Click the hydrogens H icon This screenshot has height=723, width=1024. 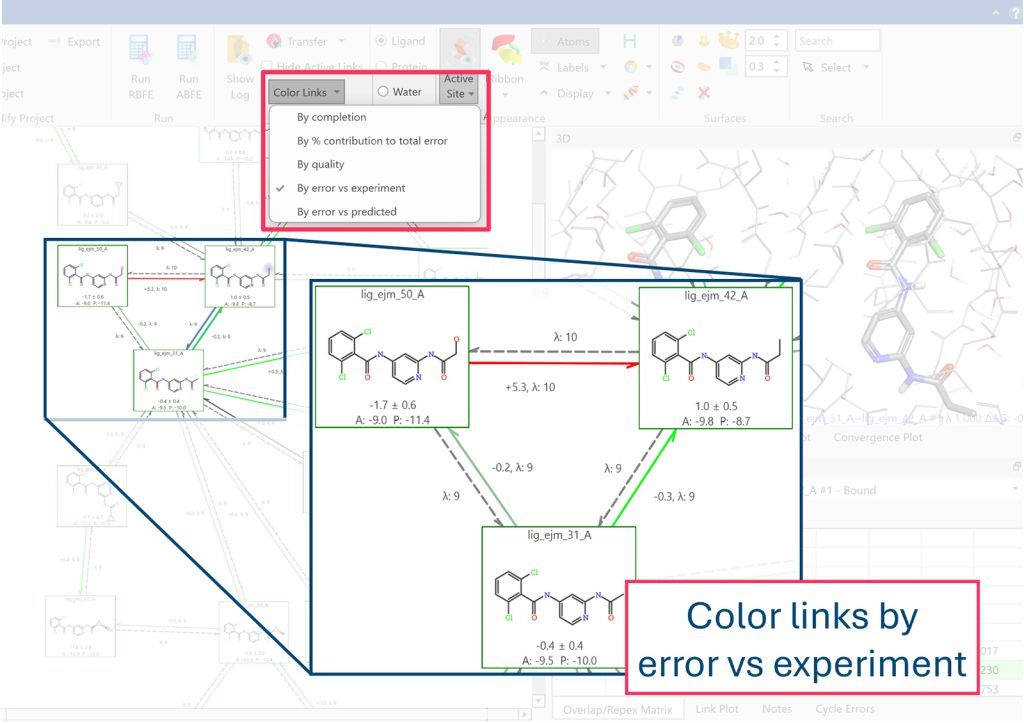click(x=630, y=41)
